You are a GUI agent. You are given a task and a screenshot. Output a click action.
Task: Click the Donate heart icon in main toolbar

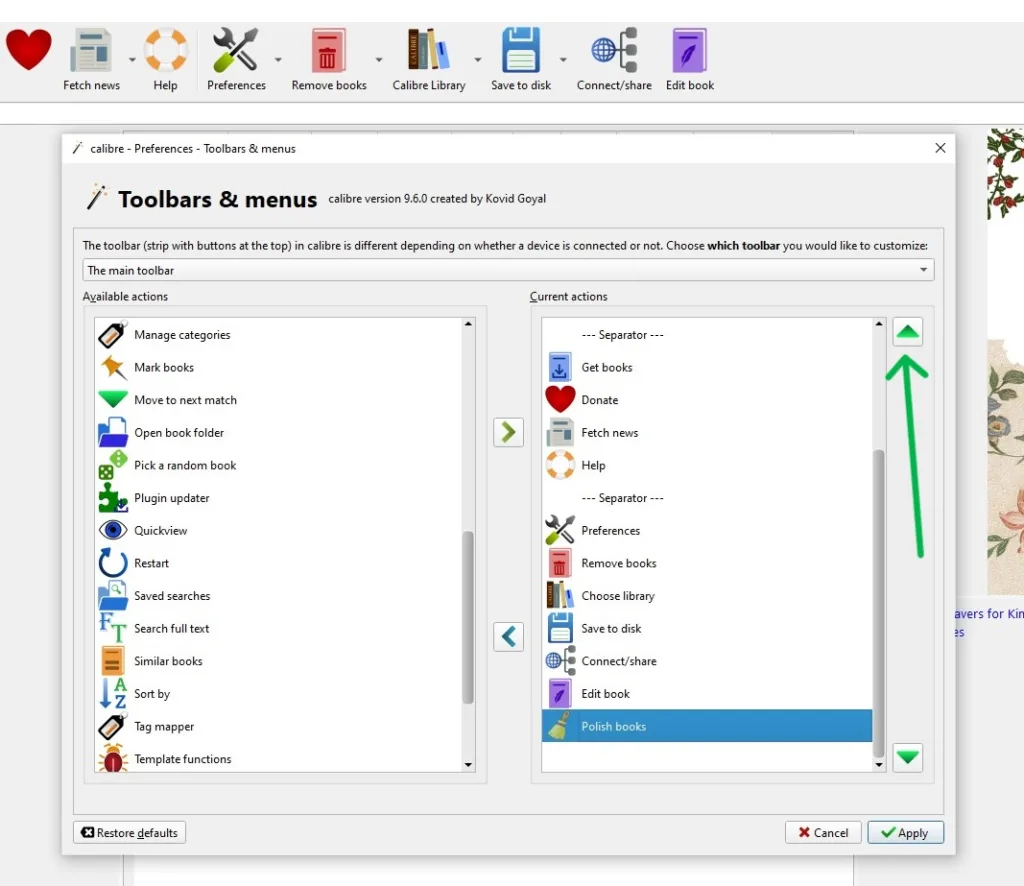[x=28, y=49]
